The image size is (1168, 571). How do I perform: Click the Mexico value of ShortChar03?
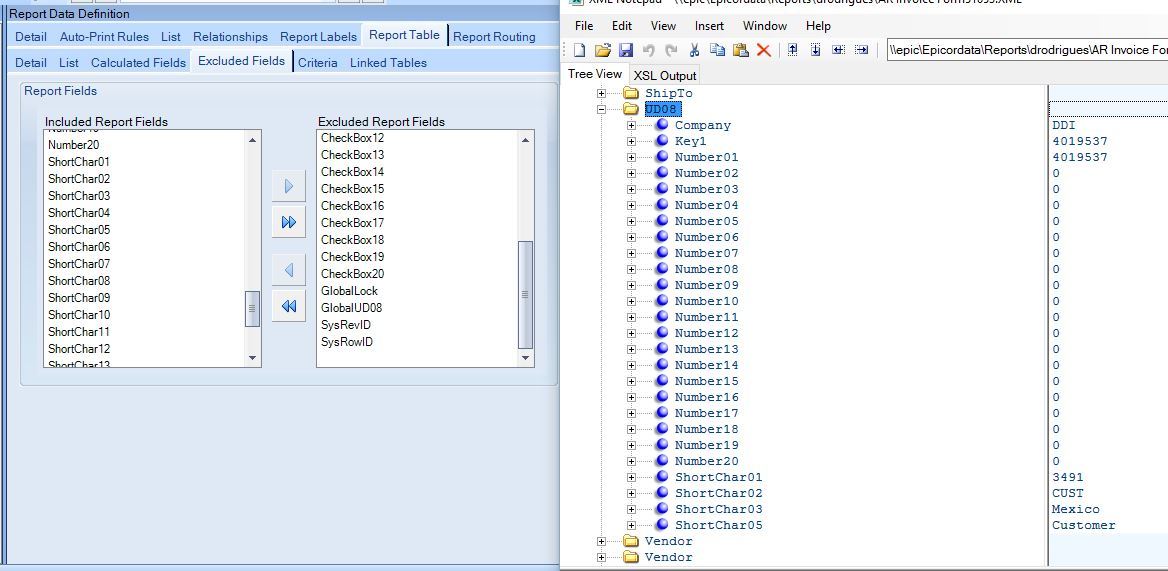(1076, 509)
